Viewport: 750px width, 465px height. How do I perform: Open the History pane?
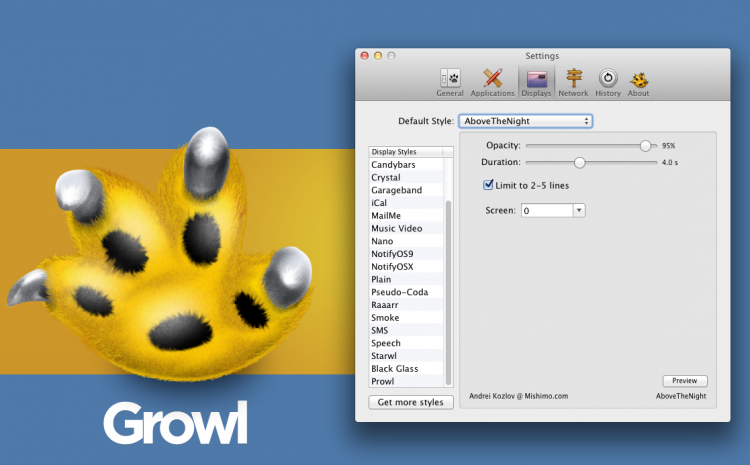click(608, 82)
